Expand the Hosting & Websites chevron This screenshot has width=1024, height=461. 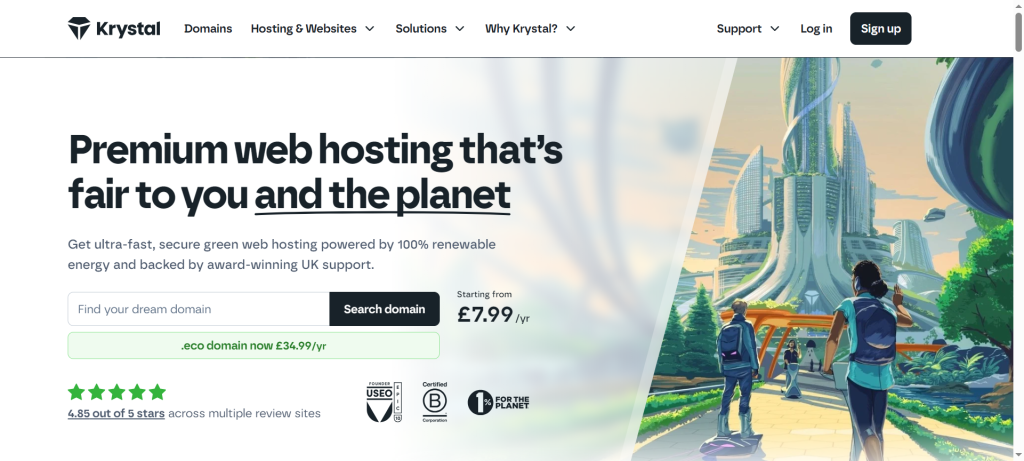370,29
